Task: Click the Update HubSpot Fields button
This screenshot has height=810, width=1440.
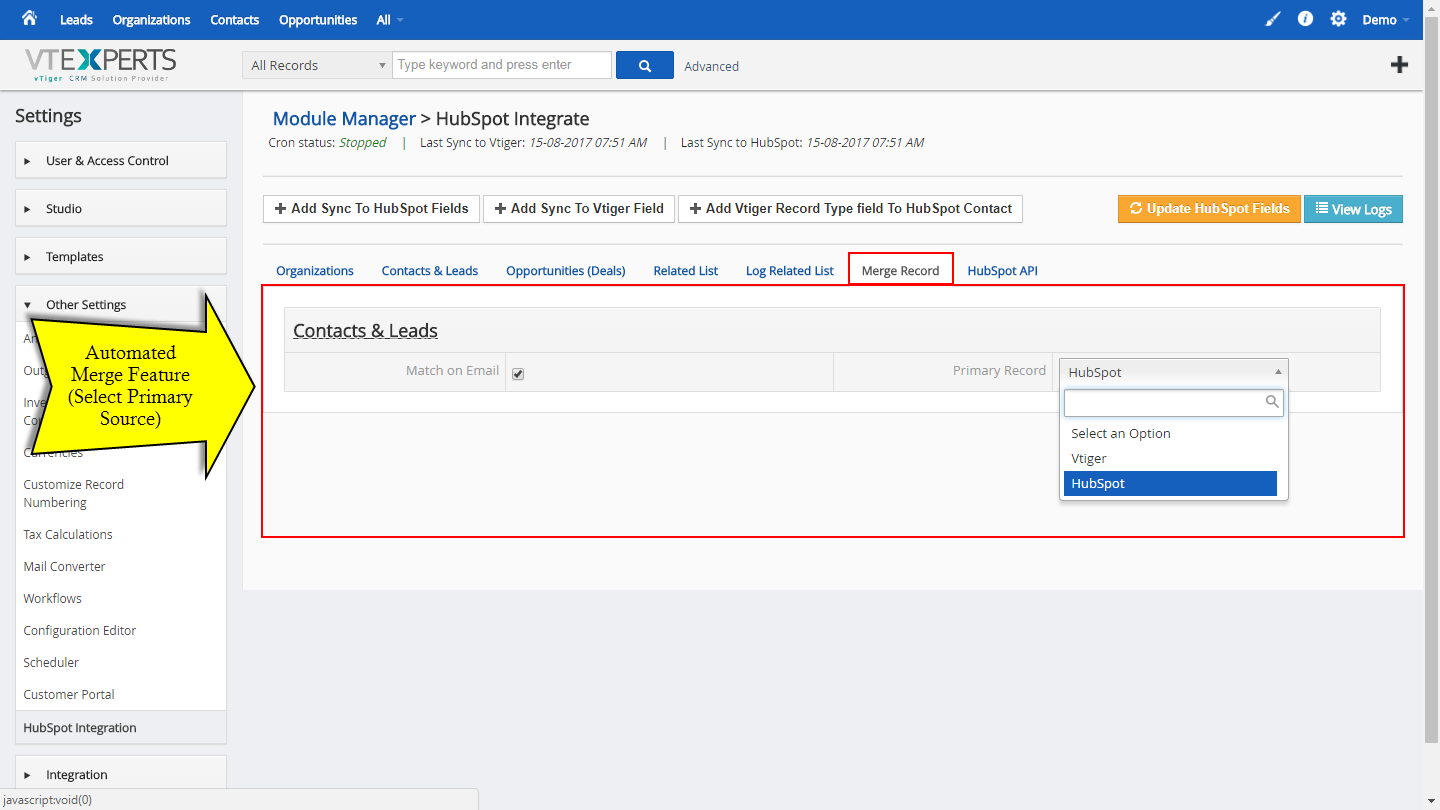Action: (1209, 208)
